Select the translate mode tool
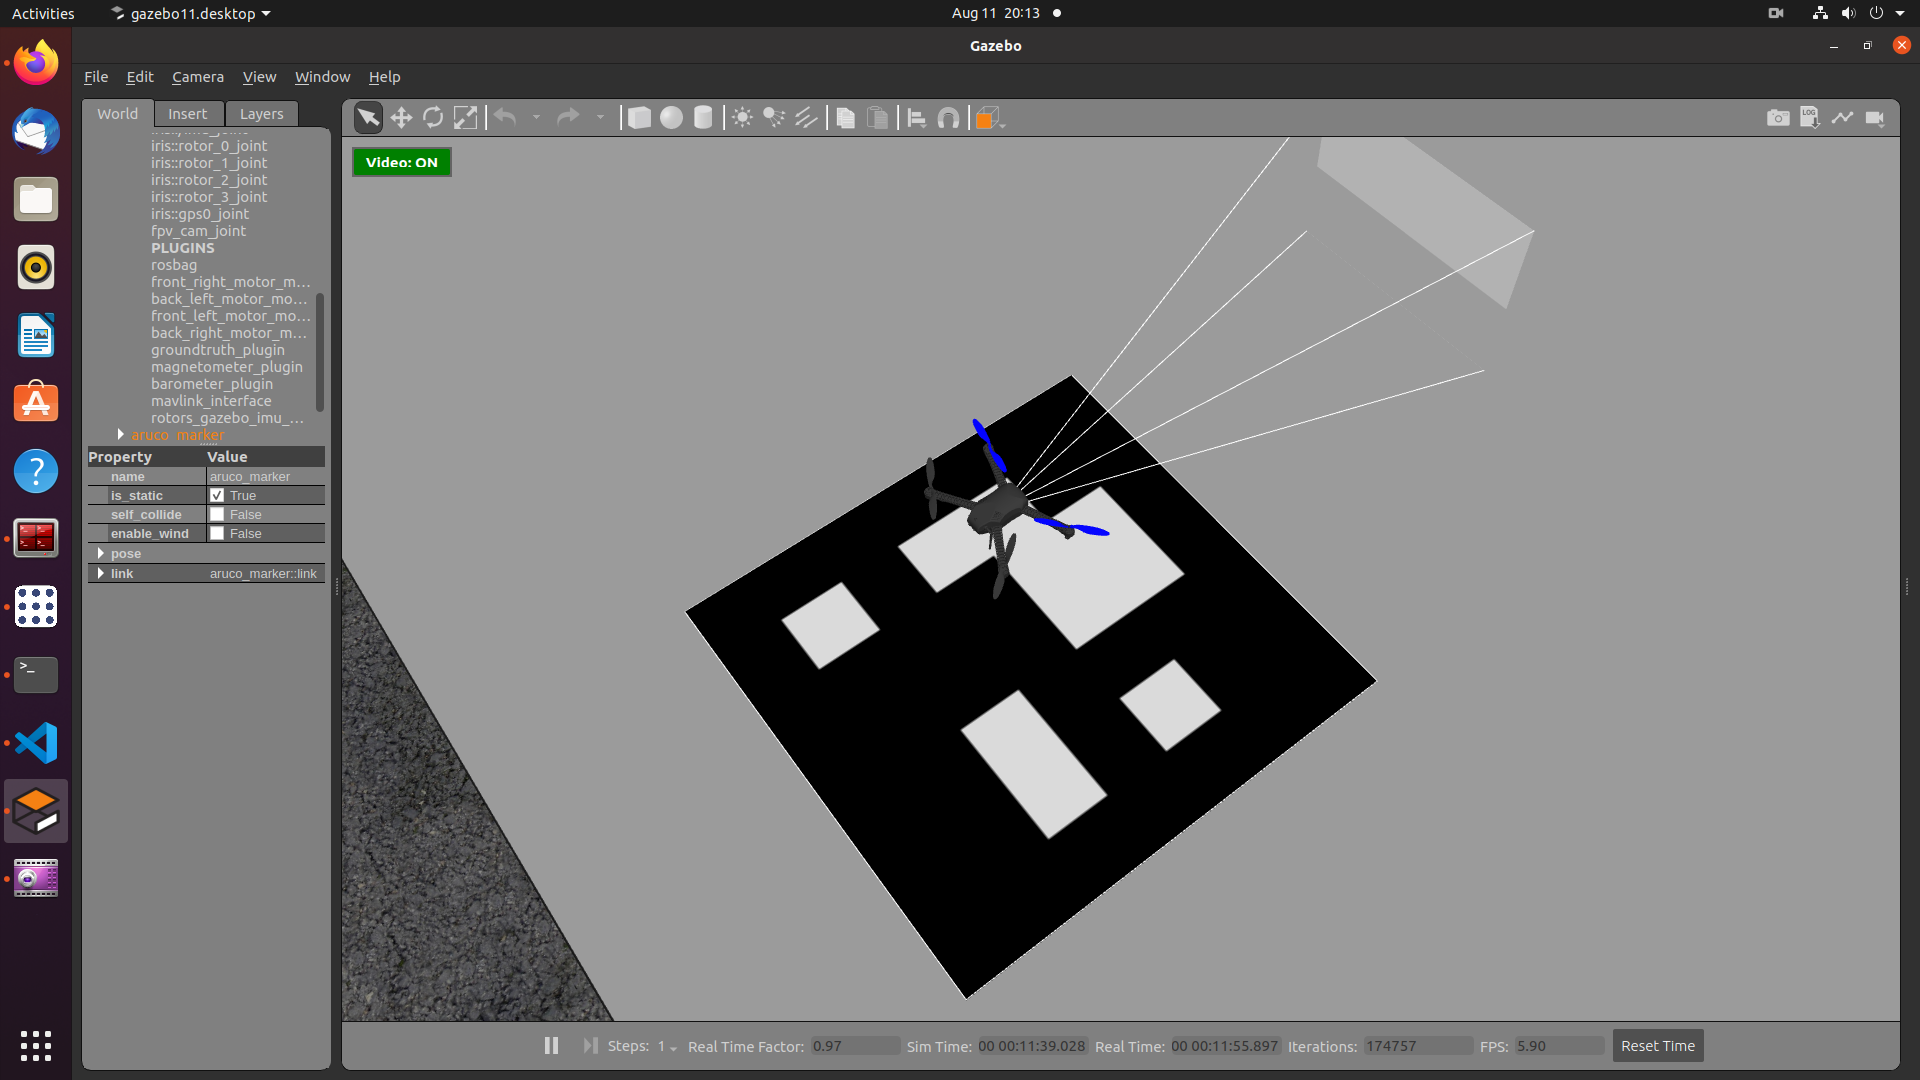This screenshot has width=1920, height=1080. (x=401, y=118)
